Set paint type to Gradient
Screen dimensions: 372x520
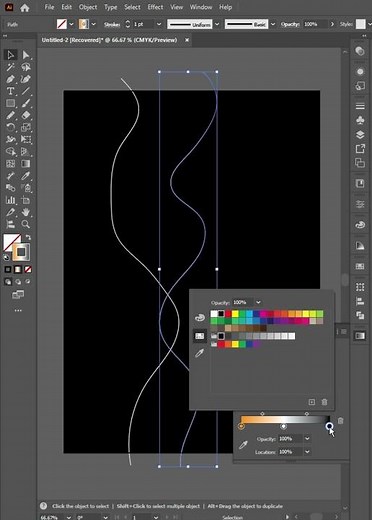(18, 269)
